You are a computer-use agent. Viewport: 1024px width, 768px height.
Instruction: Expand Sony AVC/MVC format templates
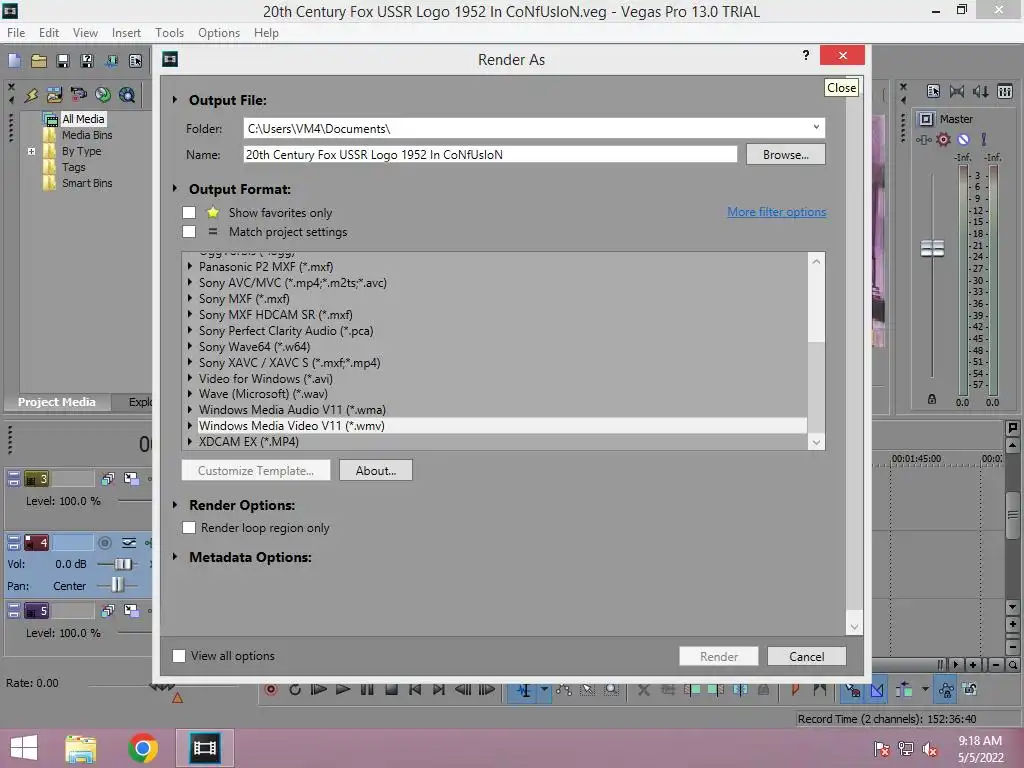pyautogui.click(x=190, y=282)
